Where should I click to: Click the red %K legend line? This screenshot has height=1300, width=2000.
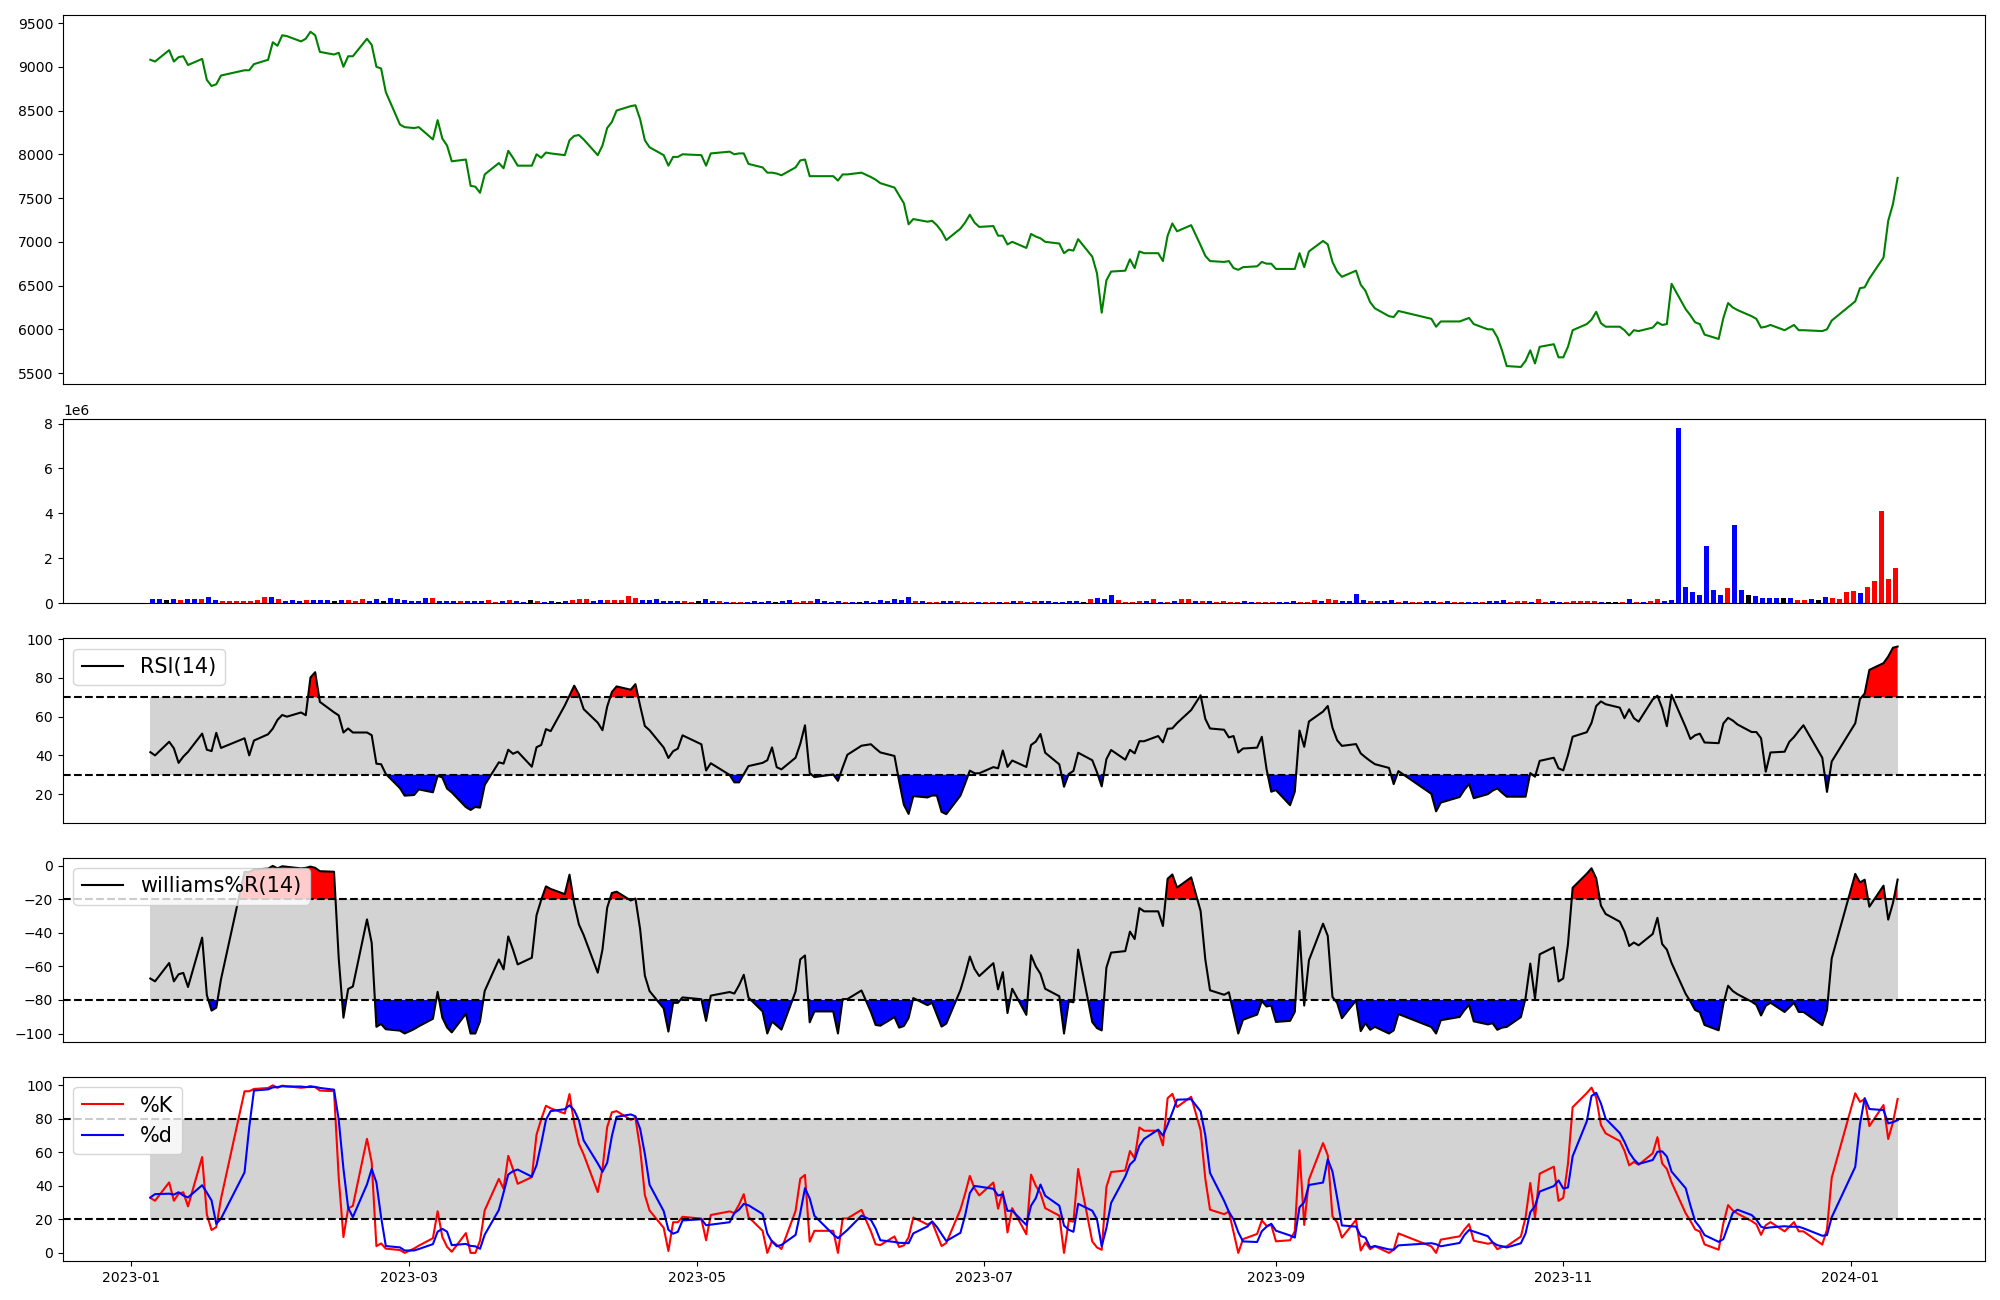(x=102, y=1105)
